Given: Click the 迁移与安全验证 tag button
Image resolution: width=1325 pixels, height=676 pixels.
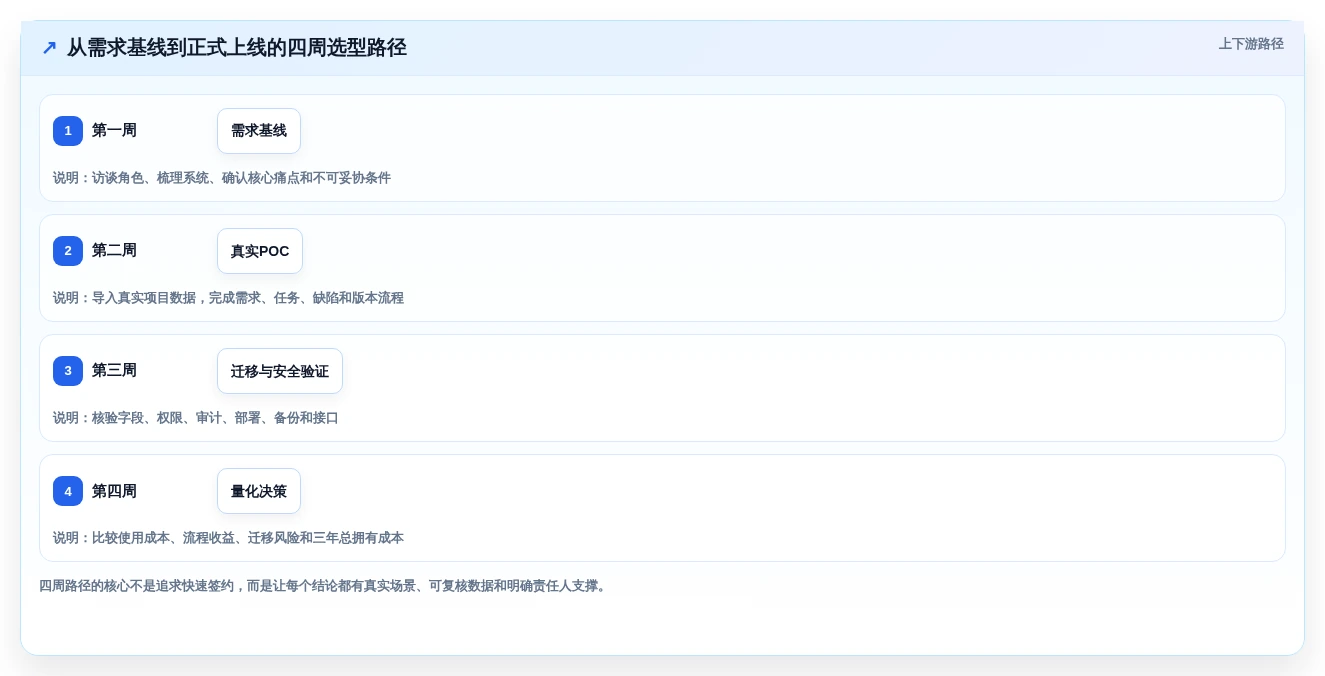Looking at the screenshot, I should 280,371.
